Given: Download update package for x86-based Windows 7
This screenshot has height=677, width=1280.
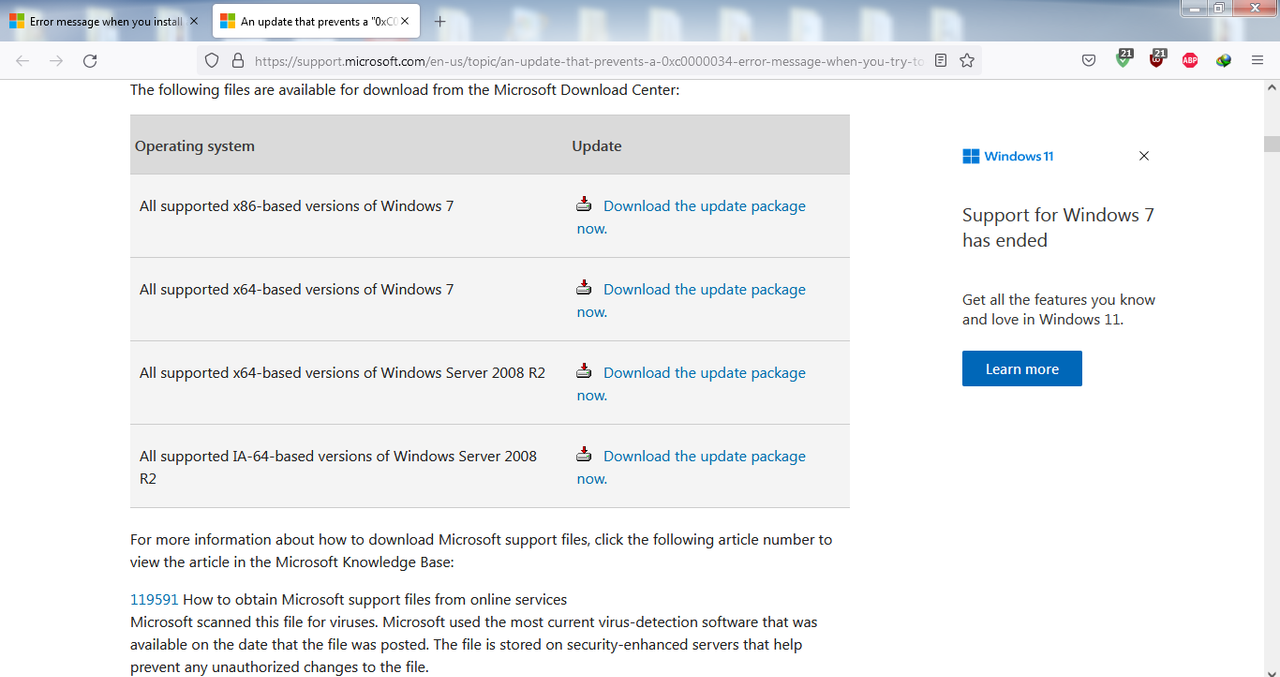Looking at the screenshot, I should 691,217.
